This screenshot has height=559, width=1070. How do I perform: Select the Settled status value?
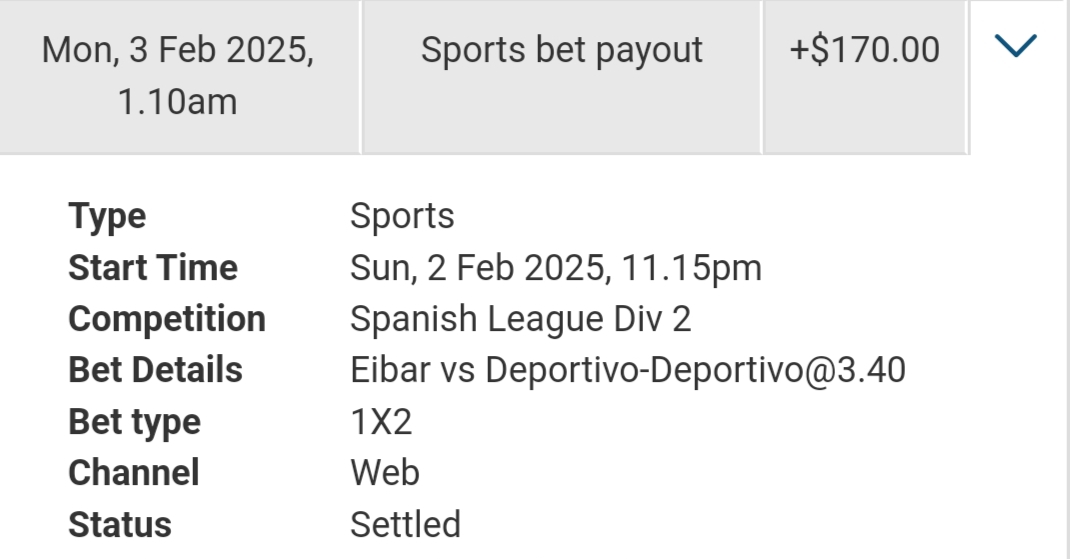[405, 525]
